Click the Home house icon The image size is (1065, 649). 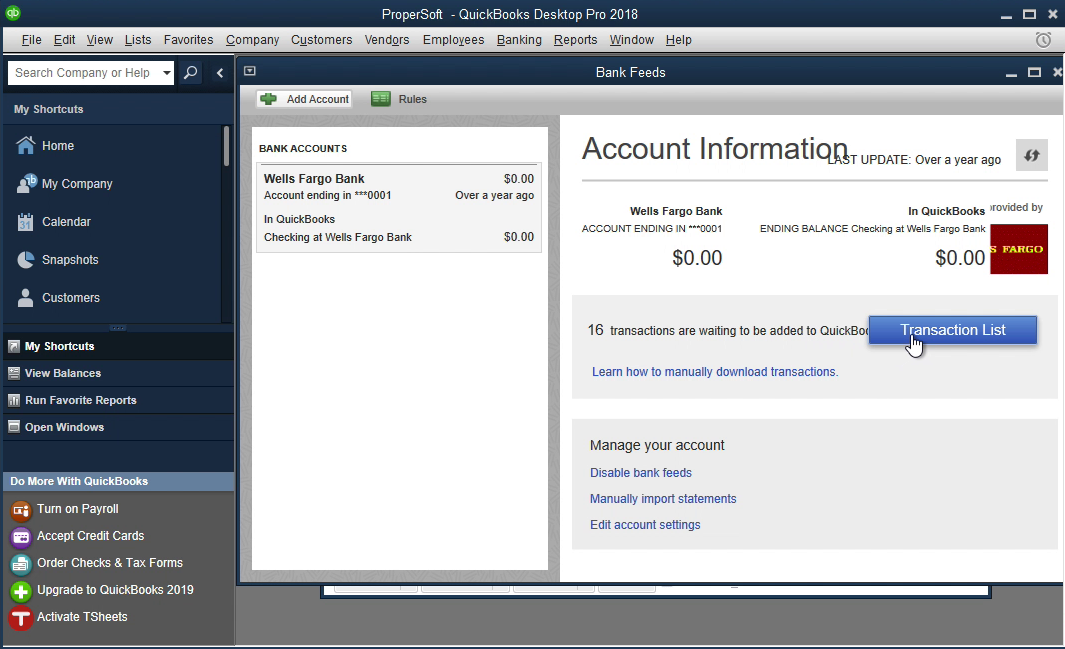(26, 145)
